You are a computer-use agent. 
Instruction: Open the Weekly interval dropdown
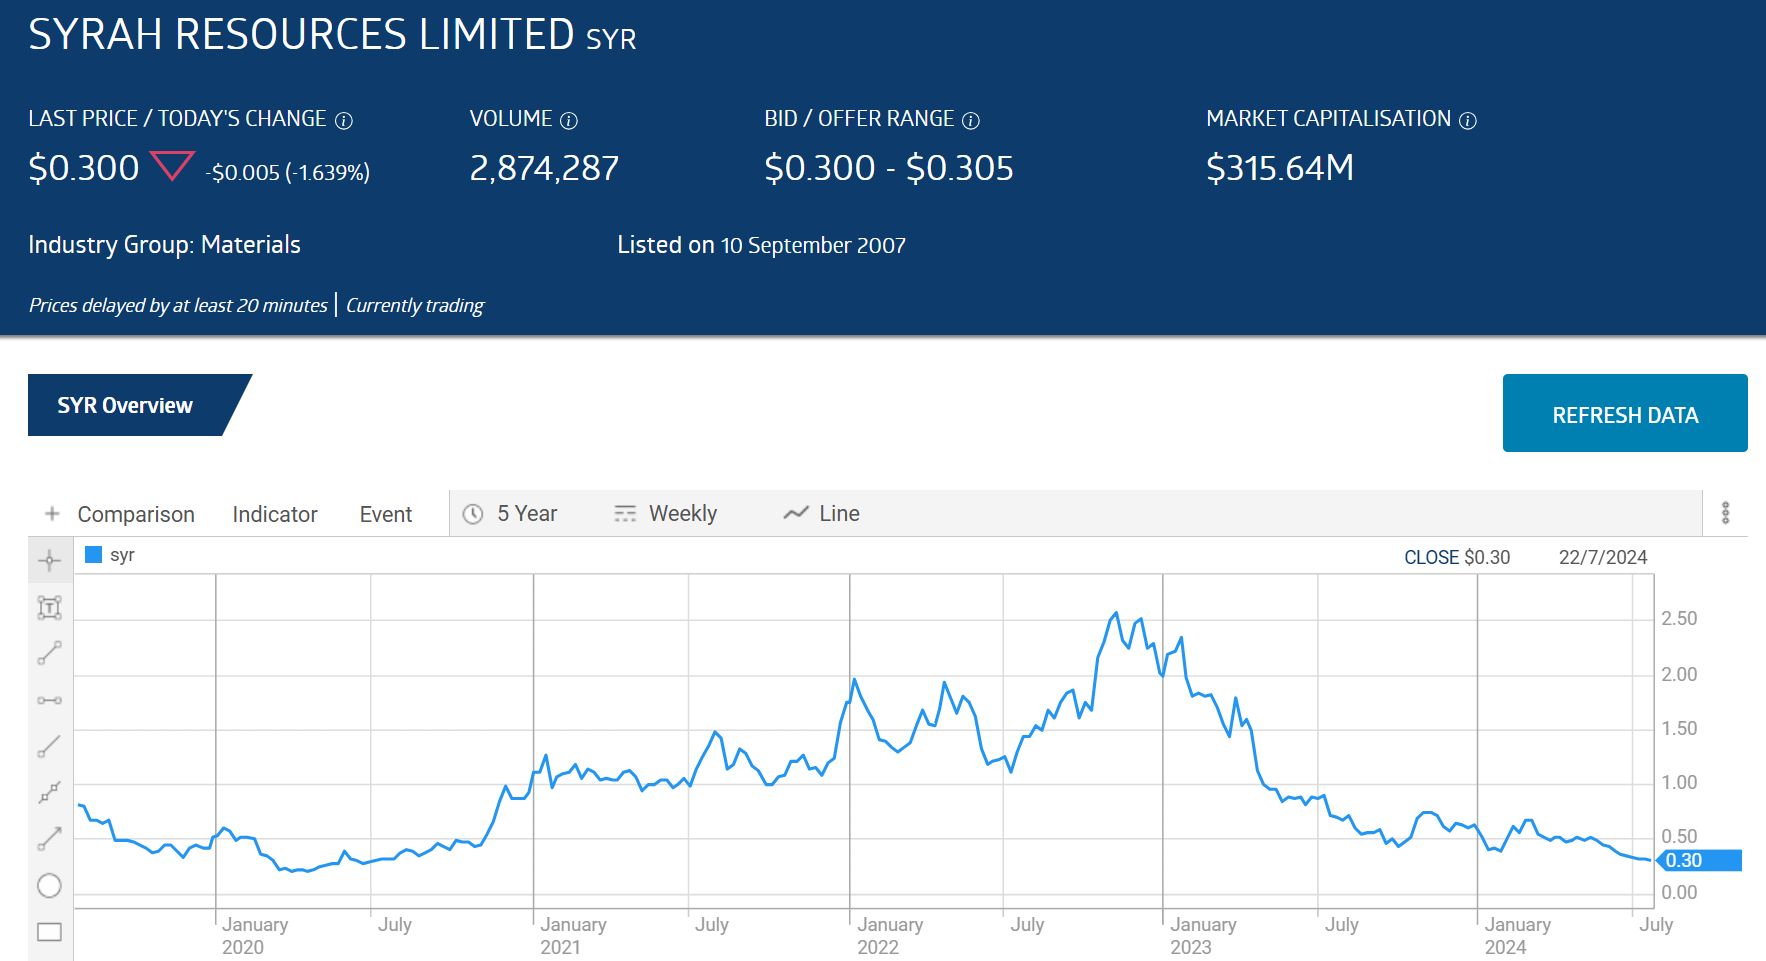(x=665, y=514)
